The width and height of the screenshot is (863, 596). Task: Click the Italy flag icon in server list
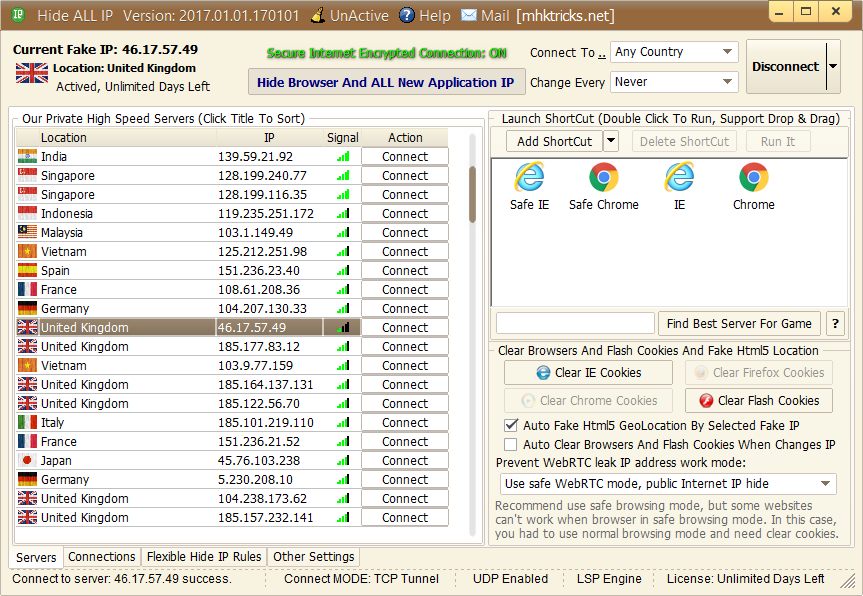27,423
